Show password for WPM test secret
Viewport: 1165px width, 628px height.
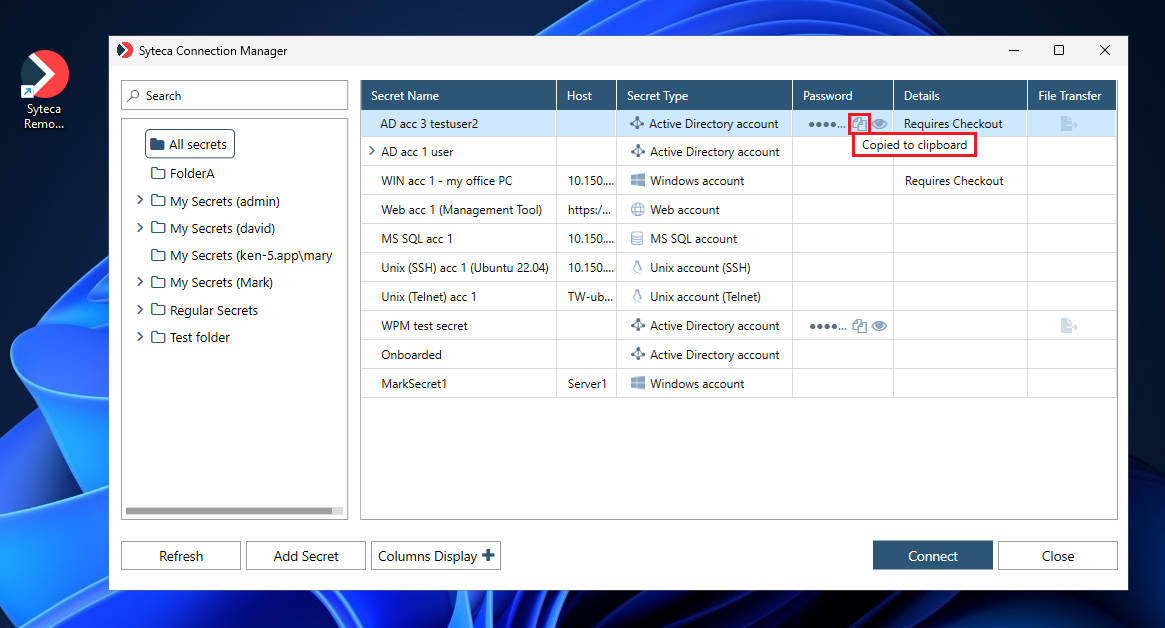tap(879, 326)
